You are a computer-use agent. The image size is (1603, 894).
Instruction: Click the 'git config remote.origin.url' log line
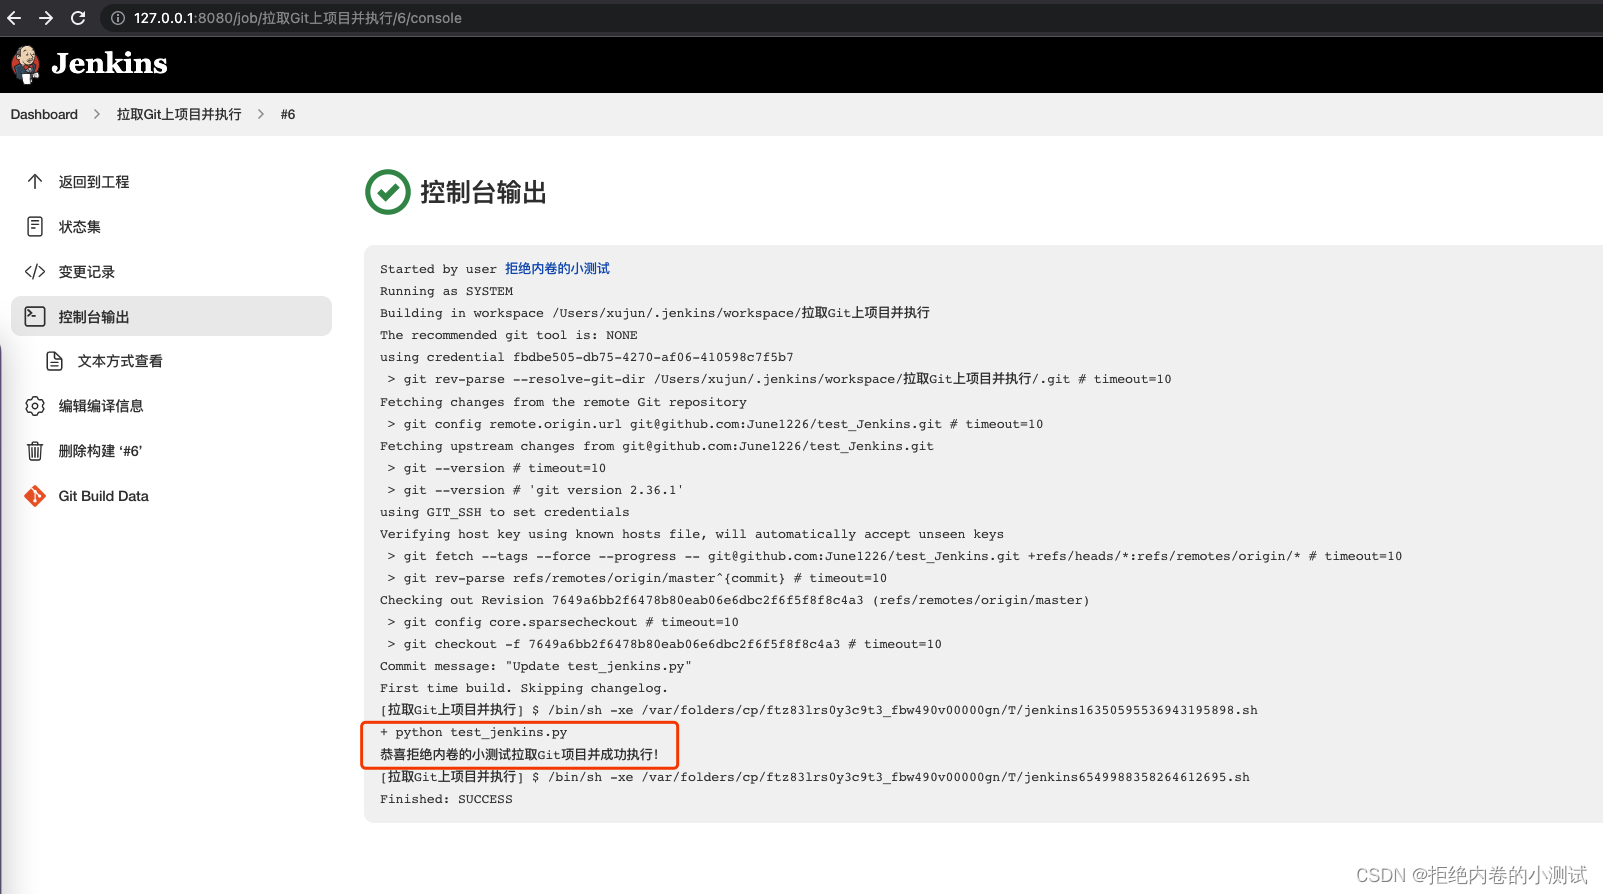click(715, 424)
